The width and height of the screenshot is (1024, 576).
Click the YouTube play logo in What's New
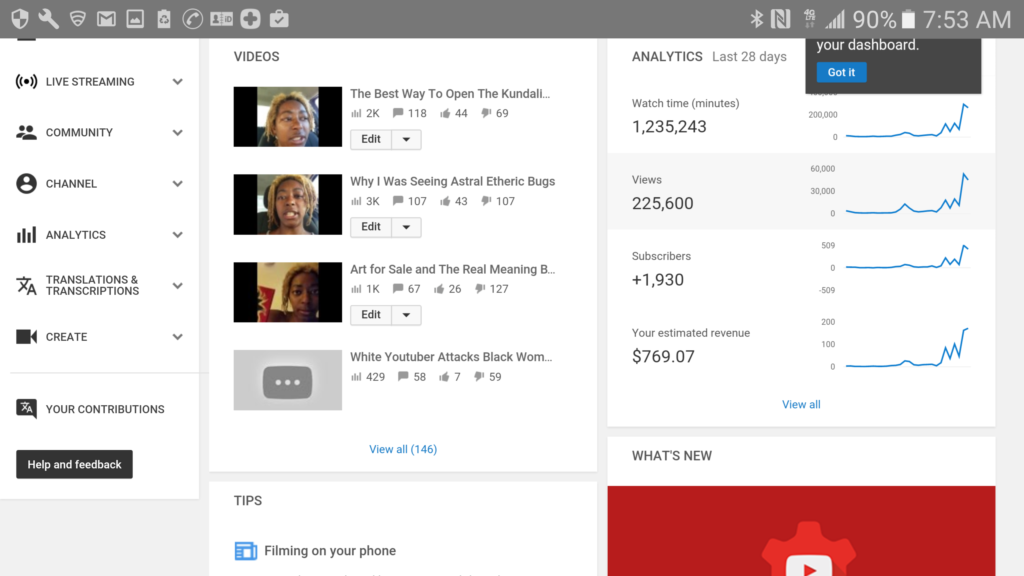(x=808, y=566)
